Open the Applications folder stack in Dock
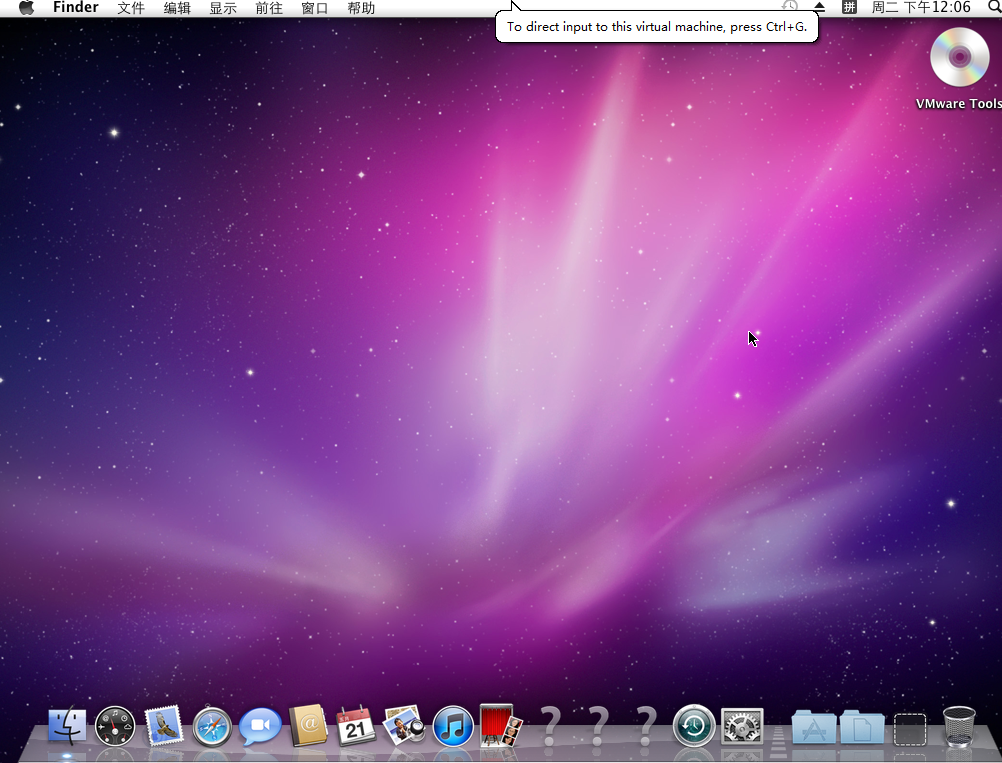This screenshot has width=1002, height=763. [x=813, y=727]
